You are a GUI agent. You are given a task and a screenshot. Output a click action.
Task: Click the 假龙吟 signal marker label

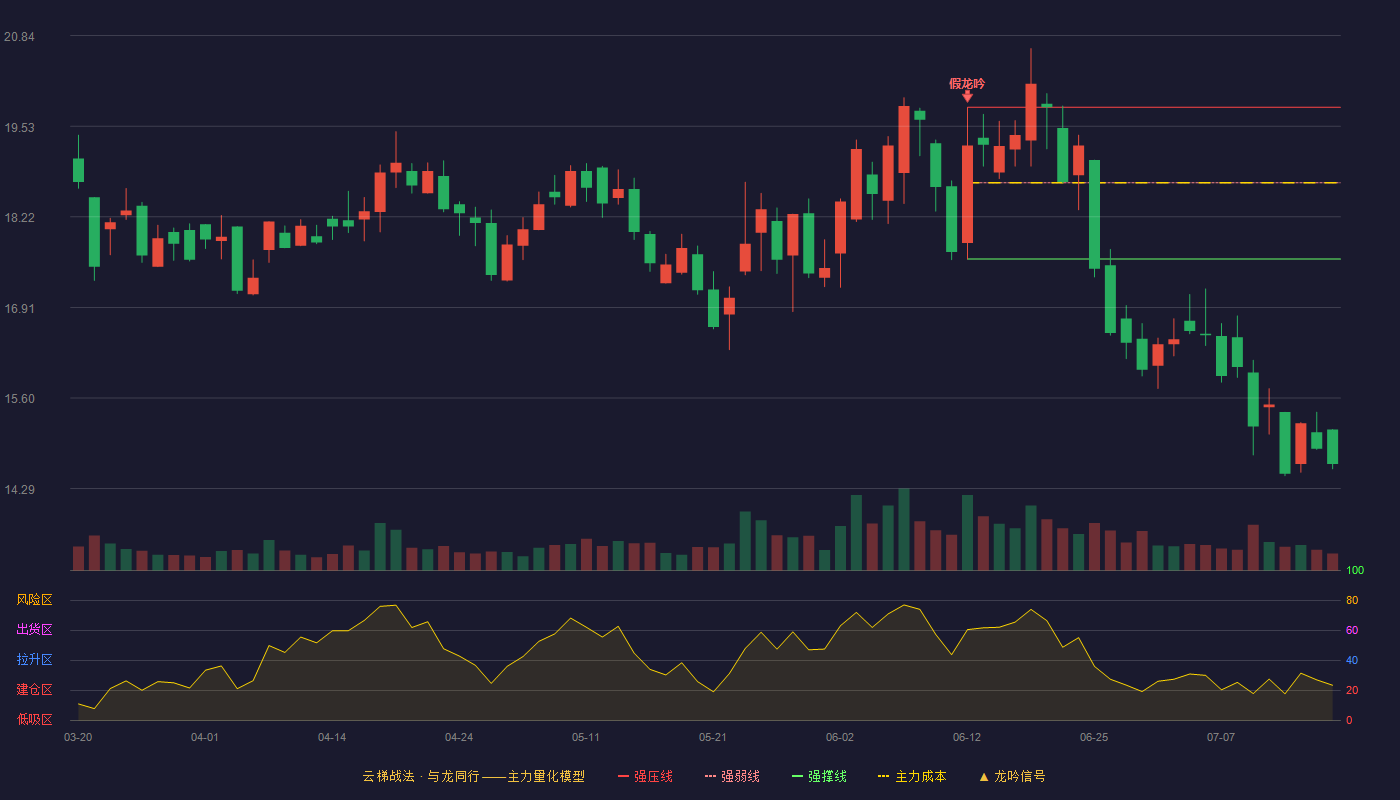[967, 84]
